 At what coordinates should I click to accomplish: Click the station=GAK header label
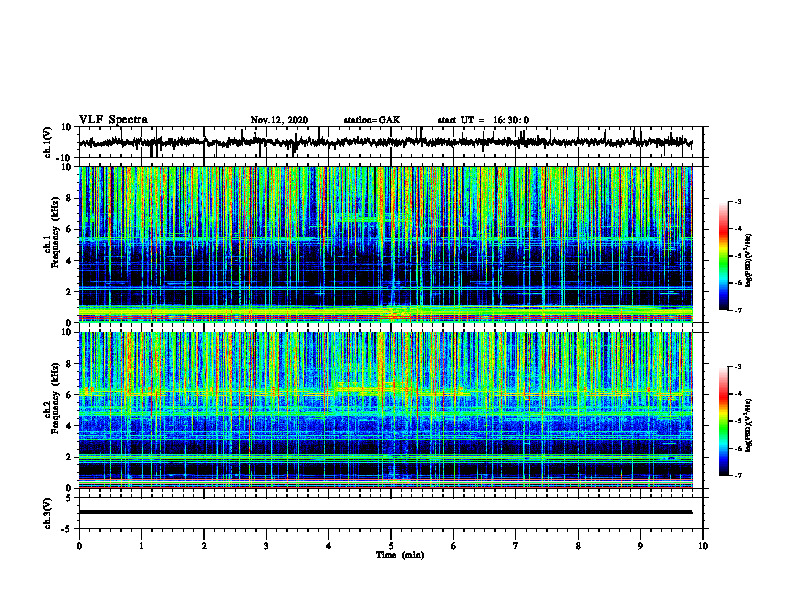(372, 120)
